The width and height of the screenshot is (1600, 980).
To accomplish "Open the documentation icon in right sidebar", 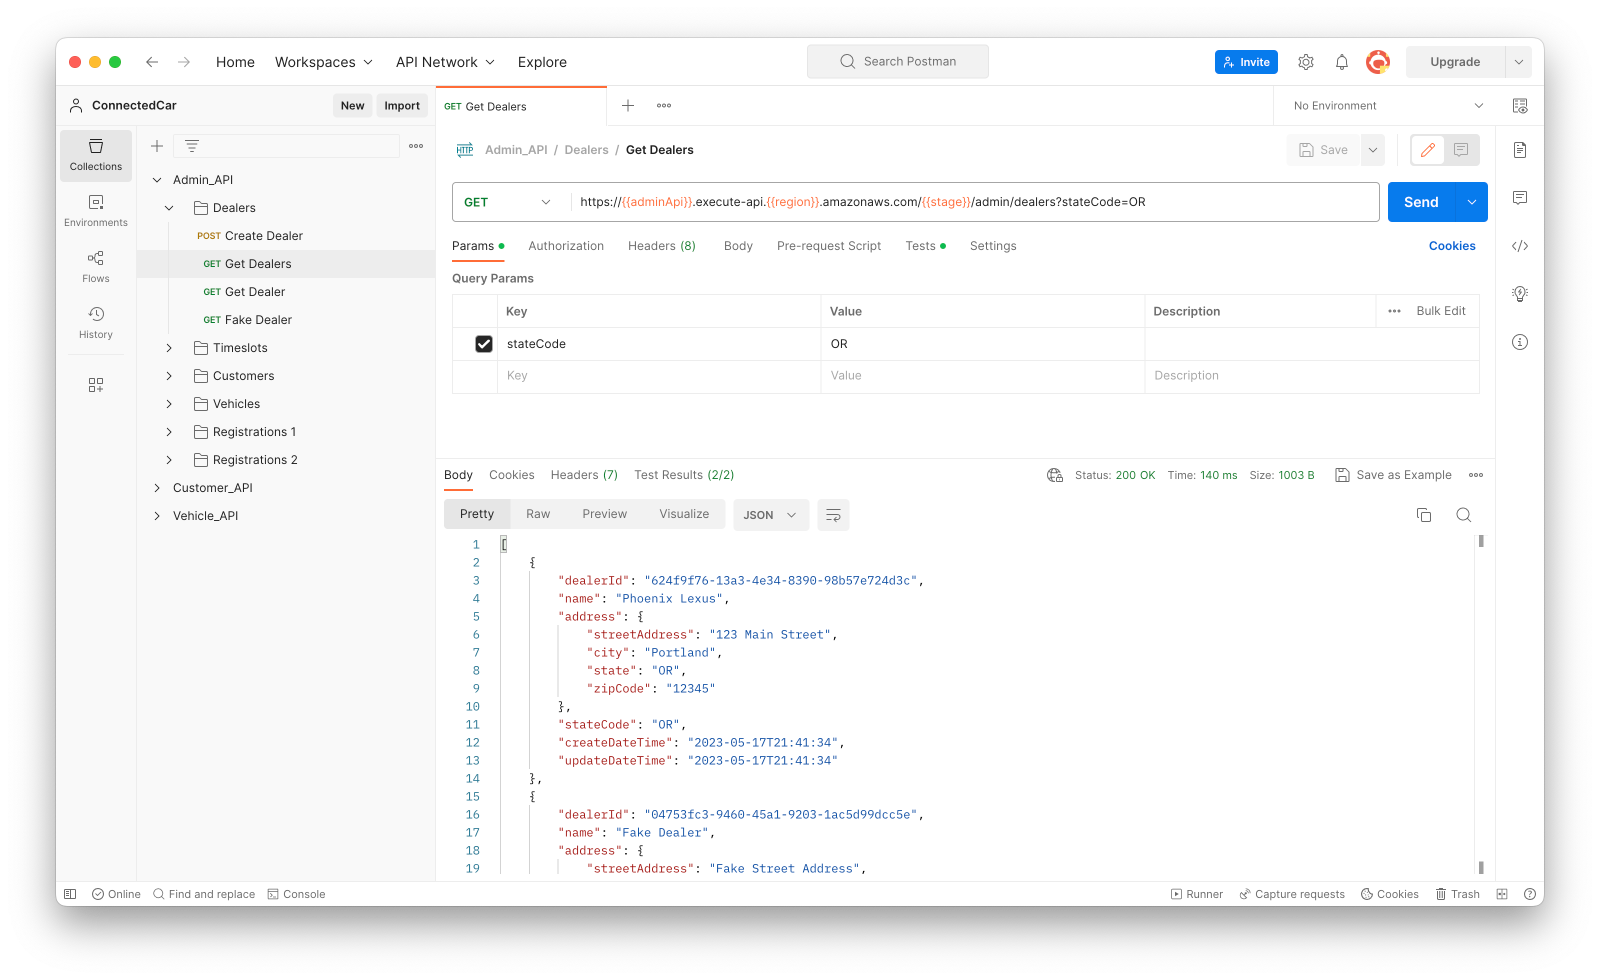I will tap(1520, 150).
